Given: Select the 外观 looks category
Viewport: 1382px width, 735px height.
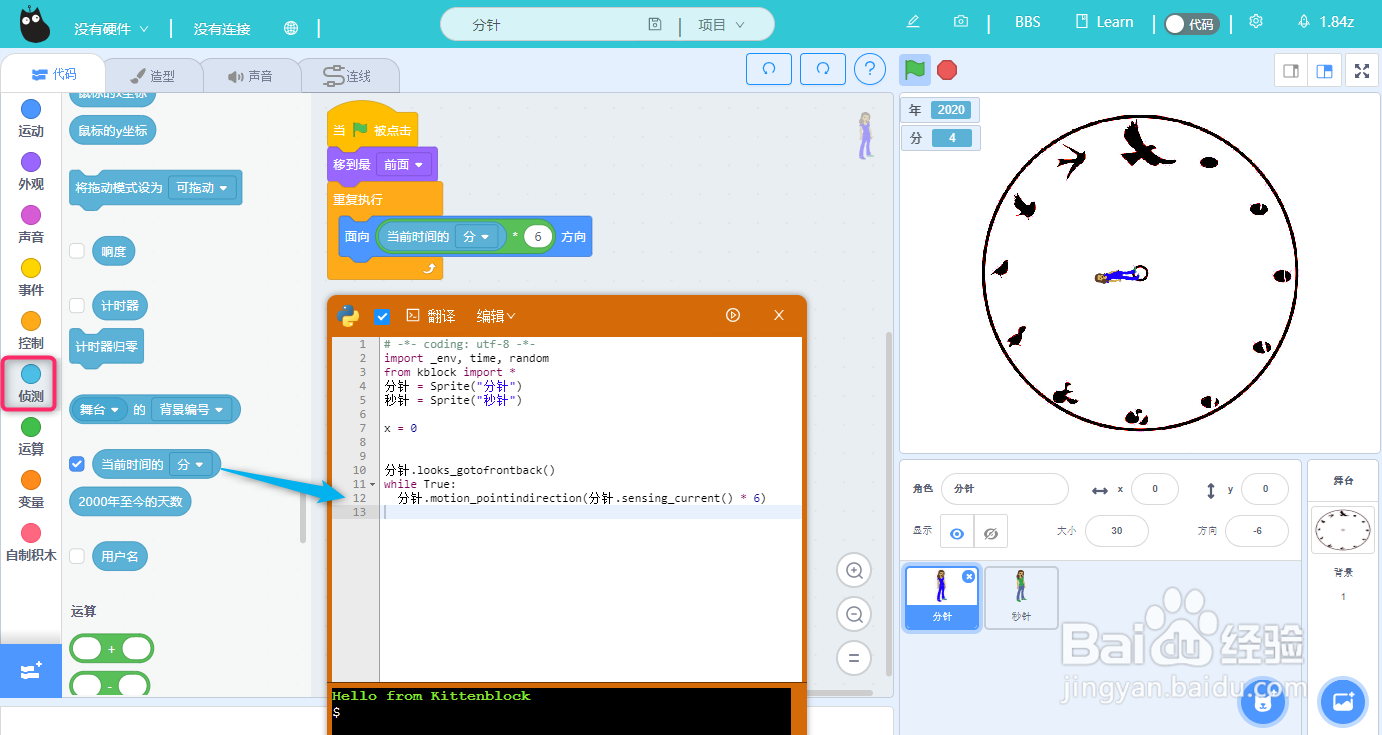Looking at the screenshot, I should 31,171.
